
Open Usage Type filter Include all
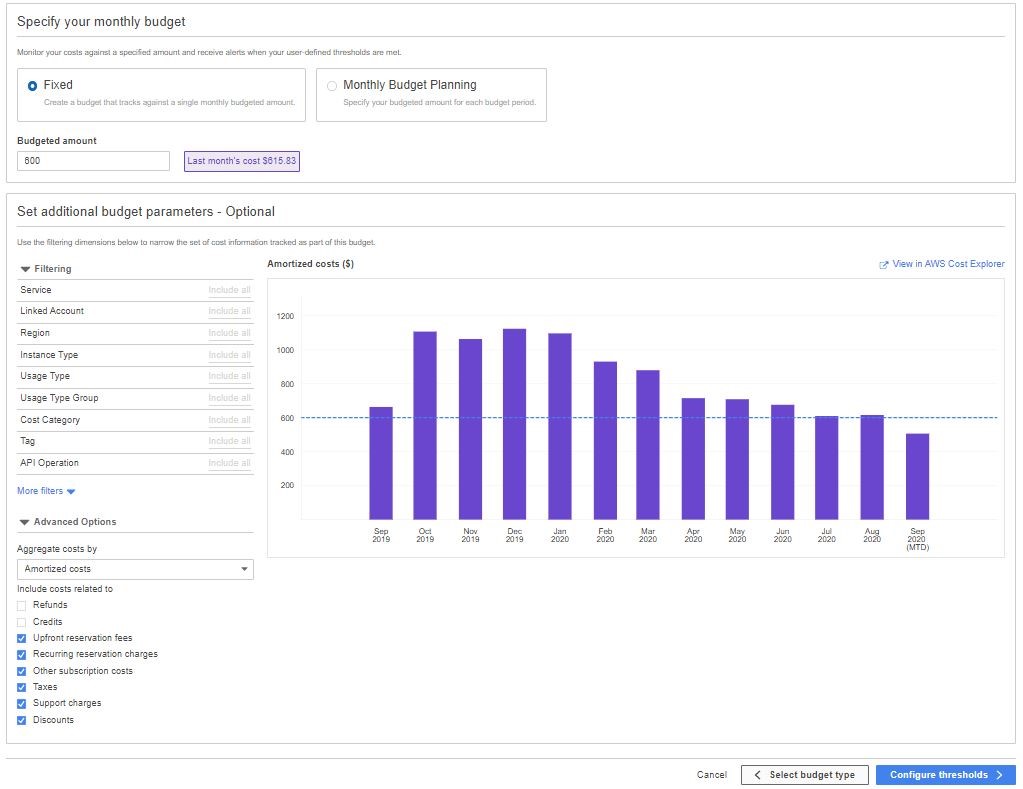point(229,376)
